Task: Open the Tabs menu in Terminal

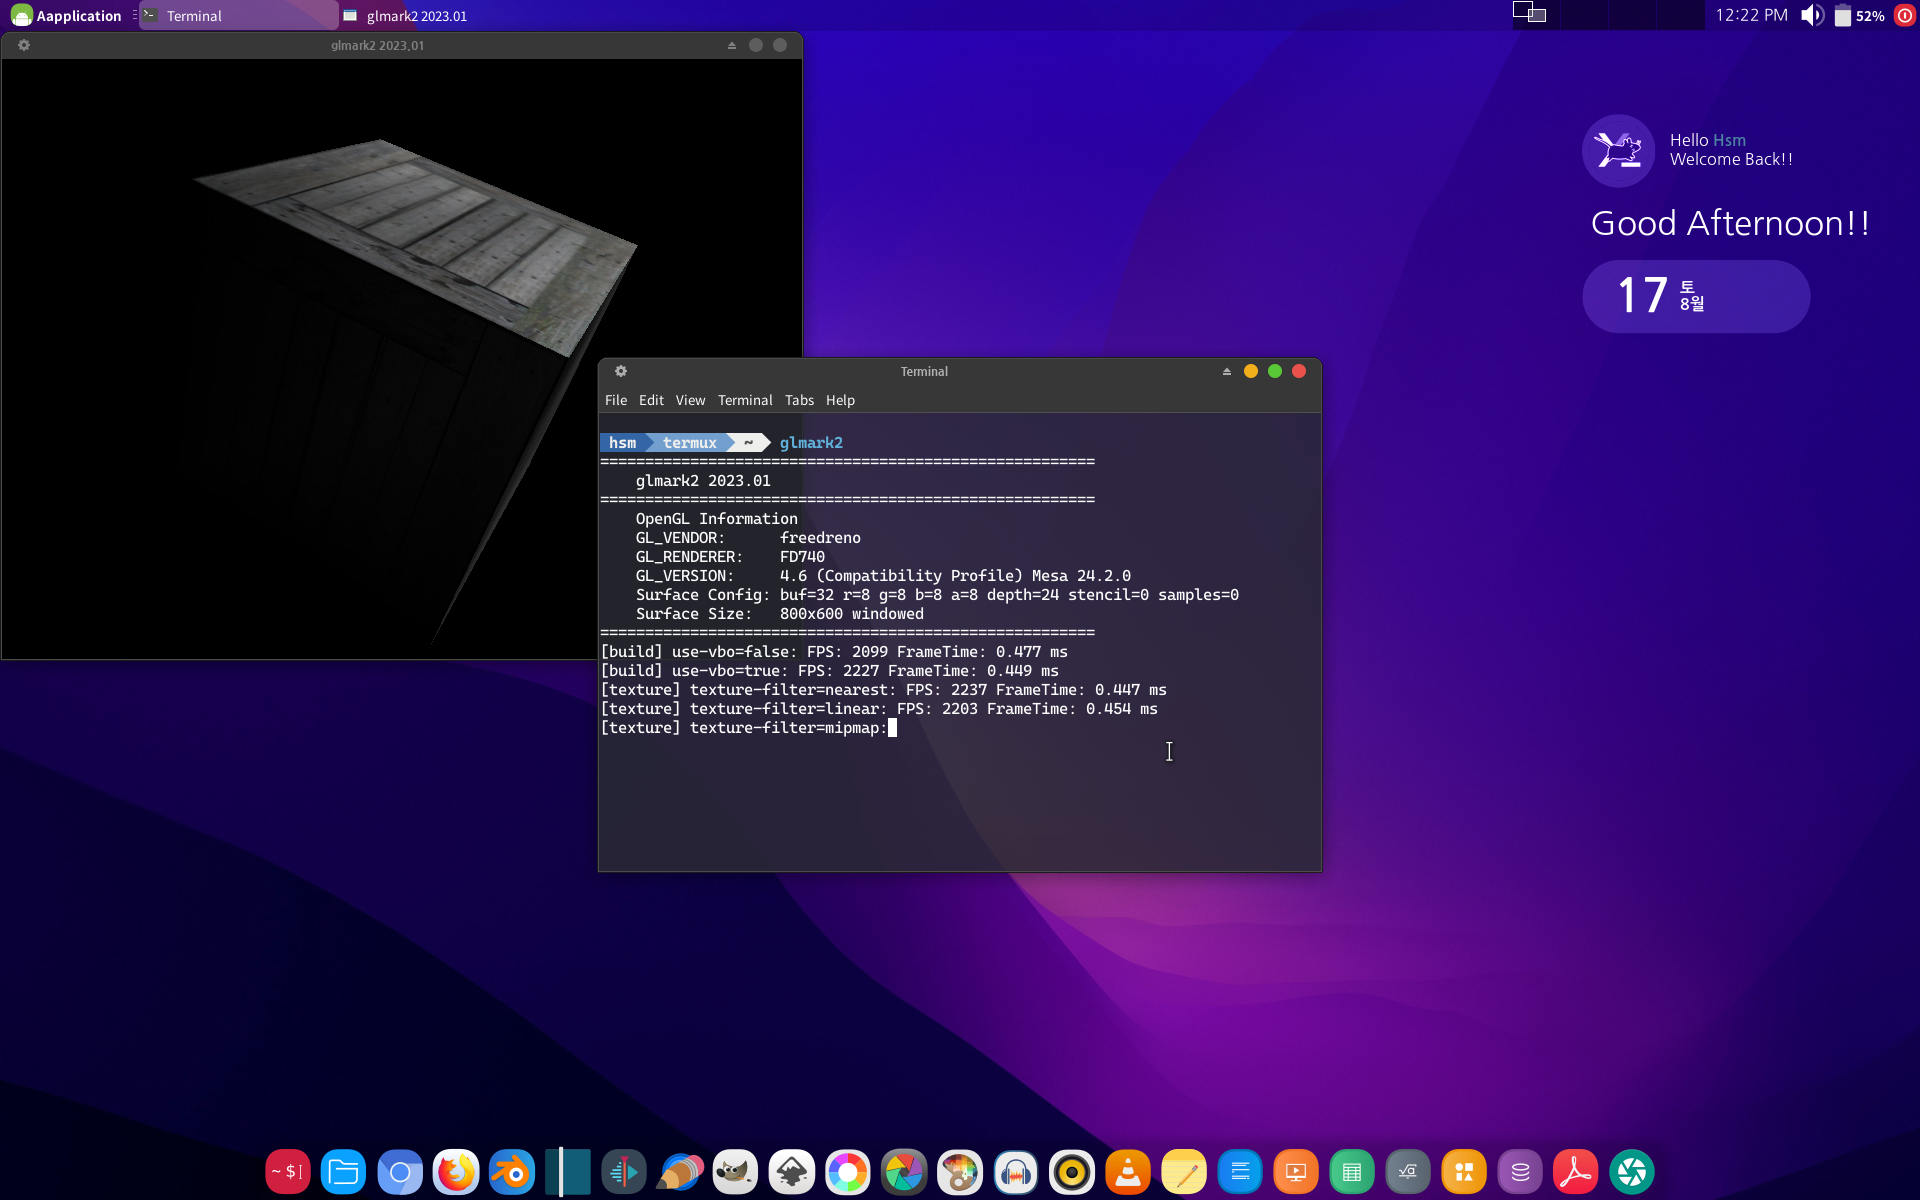Action: pyautogui.click(x=799, y=400)
